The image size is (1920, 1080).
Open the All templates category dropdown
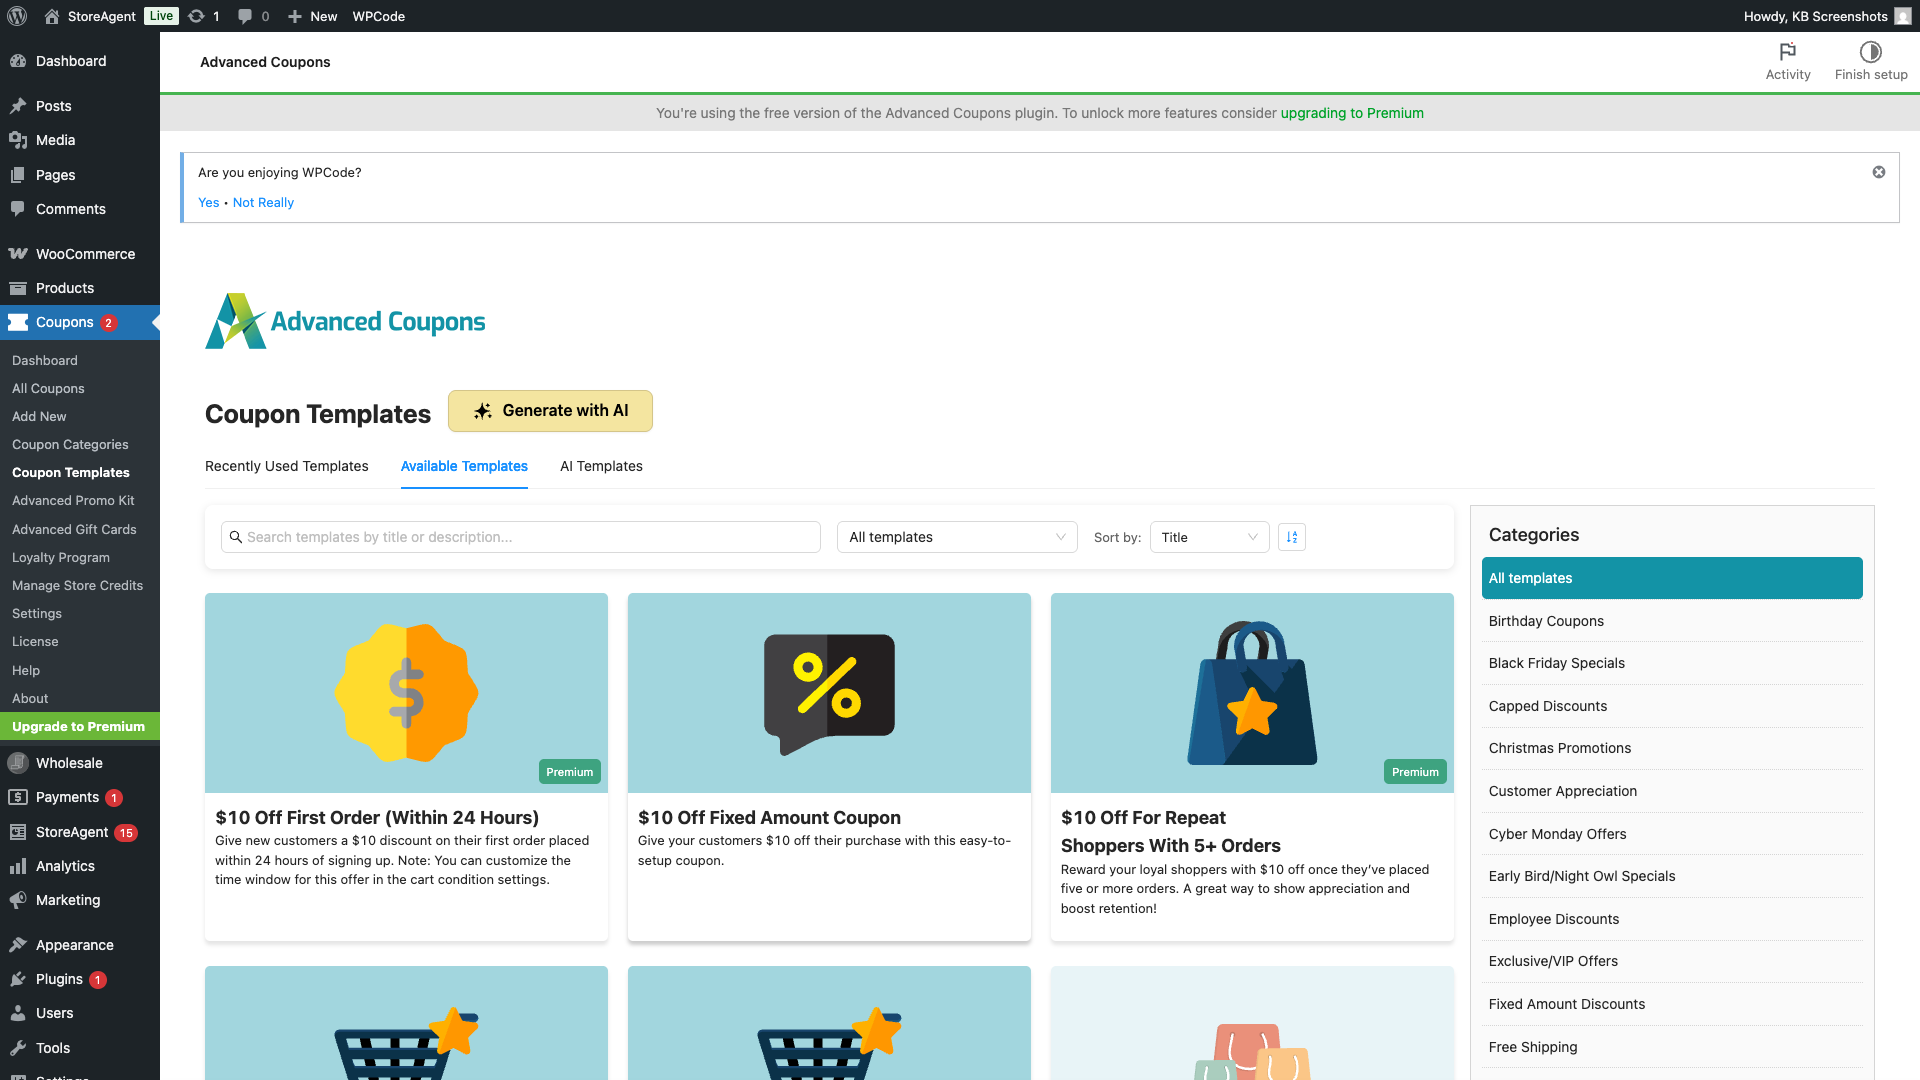coord(957,537)
